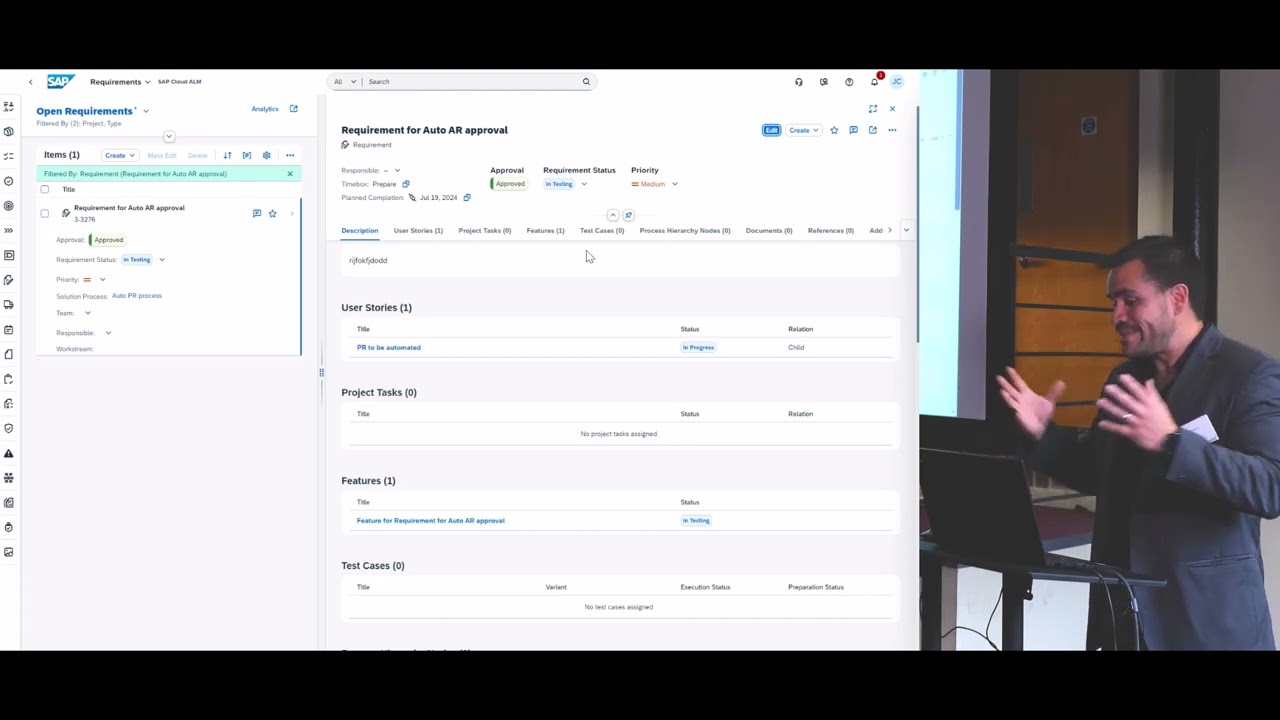Open comments icon in detail header
Viewport: 1280px width, 720px height.
853,130
